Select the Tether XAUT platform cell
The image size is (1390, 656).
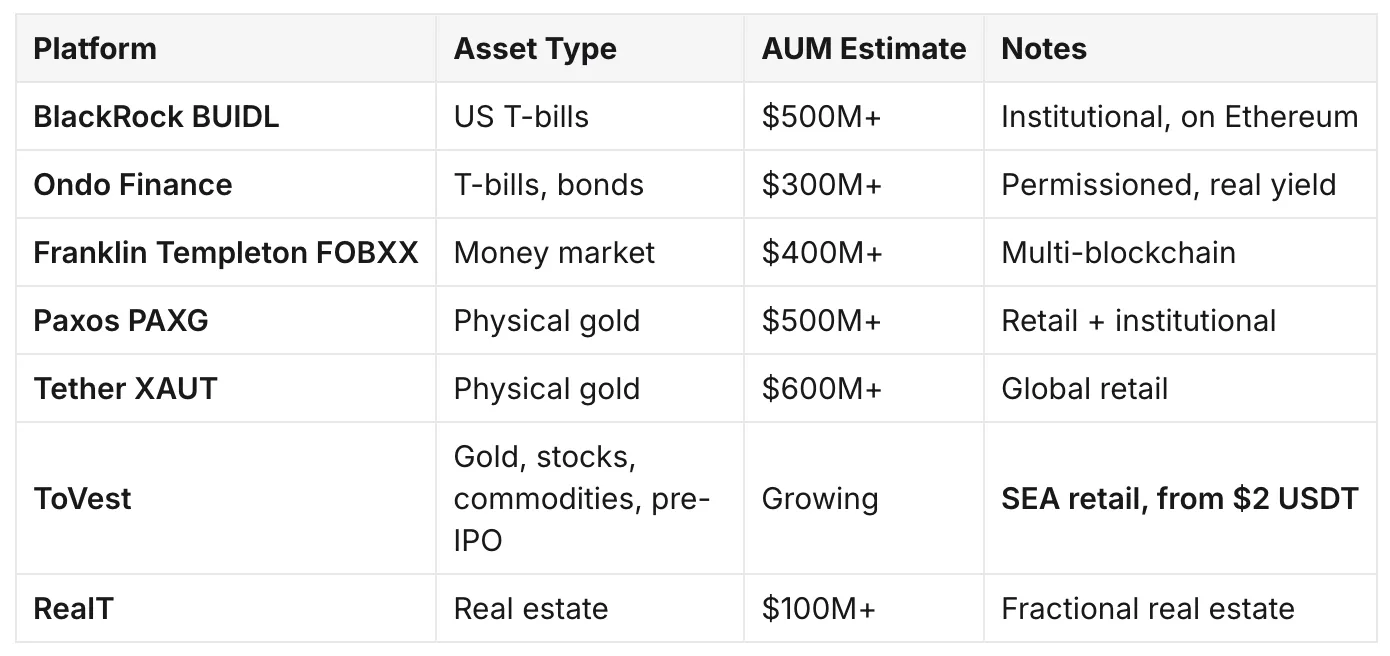pos(226,388)
